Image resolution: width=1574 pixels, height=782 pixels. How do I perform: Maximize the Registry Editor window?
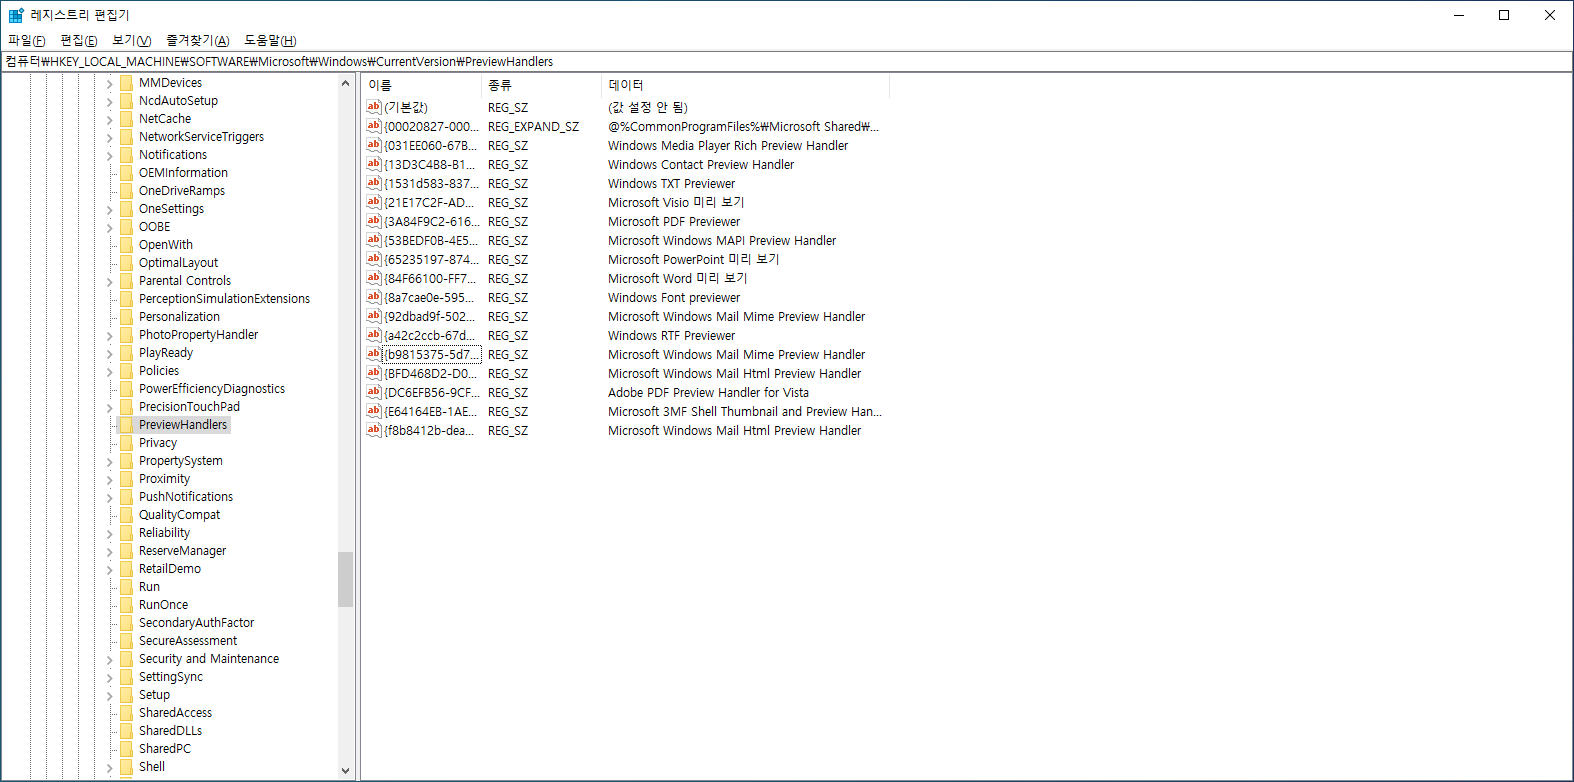[1504, 15]
